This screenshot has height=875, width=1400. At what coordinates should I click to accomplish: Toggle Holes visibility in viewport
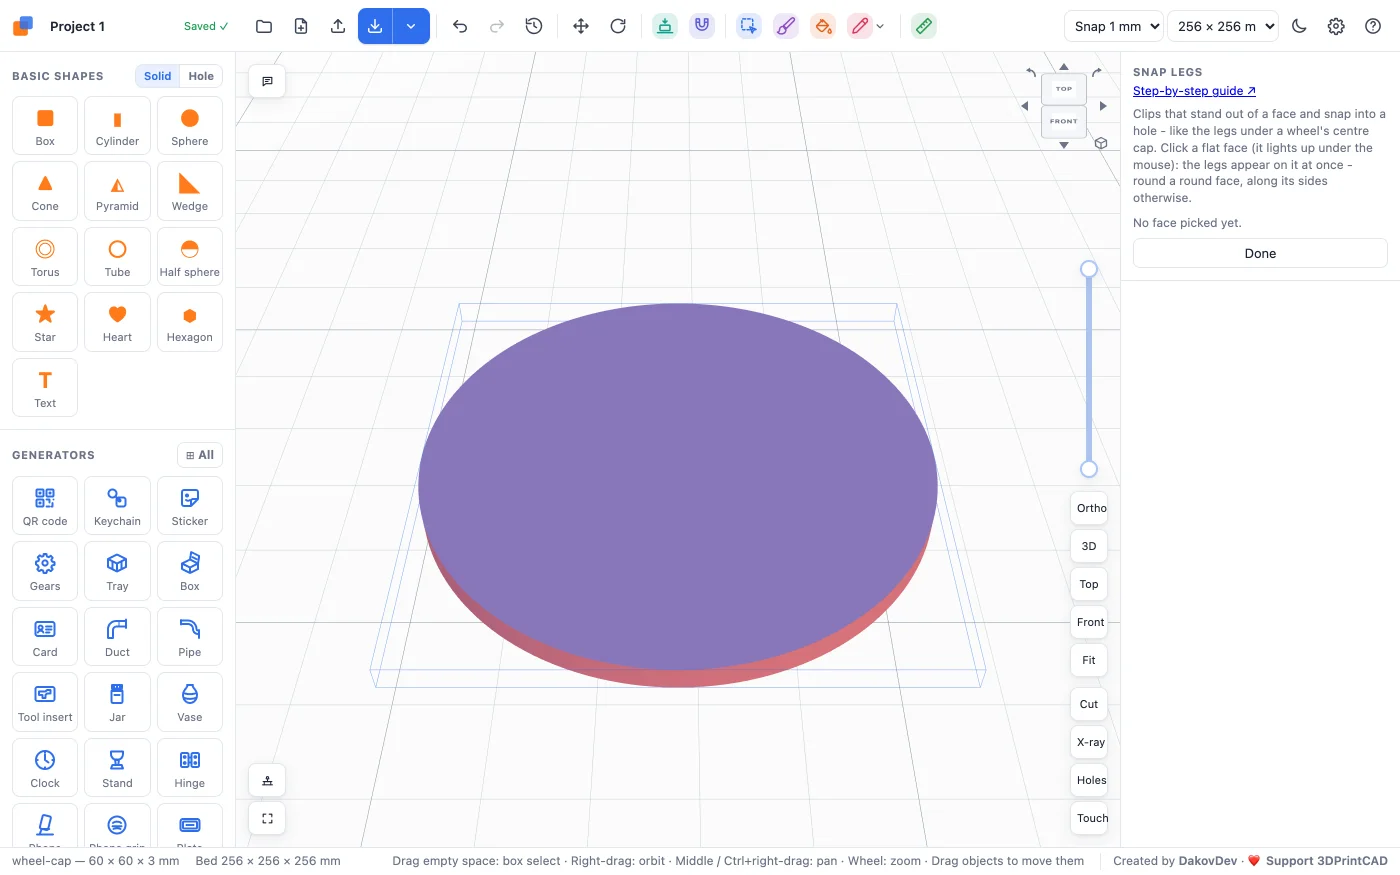coord(1090,780)
